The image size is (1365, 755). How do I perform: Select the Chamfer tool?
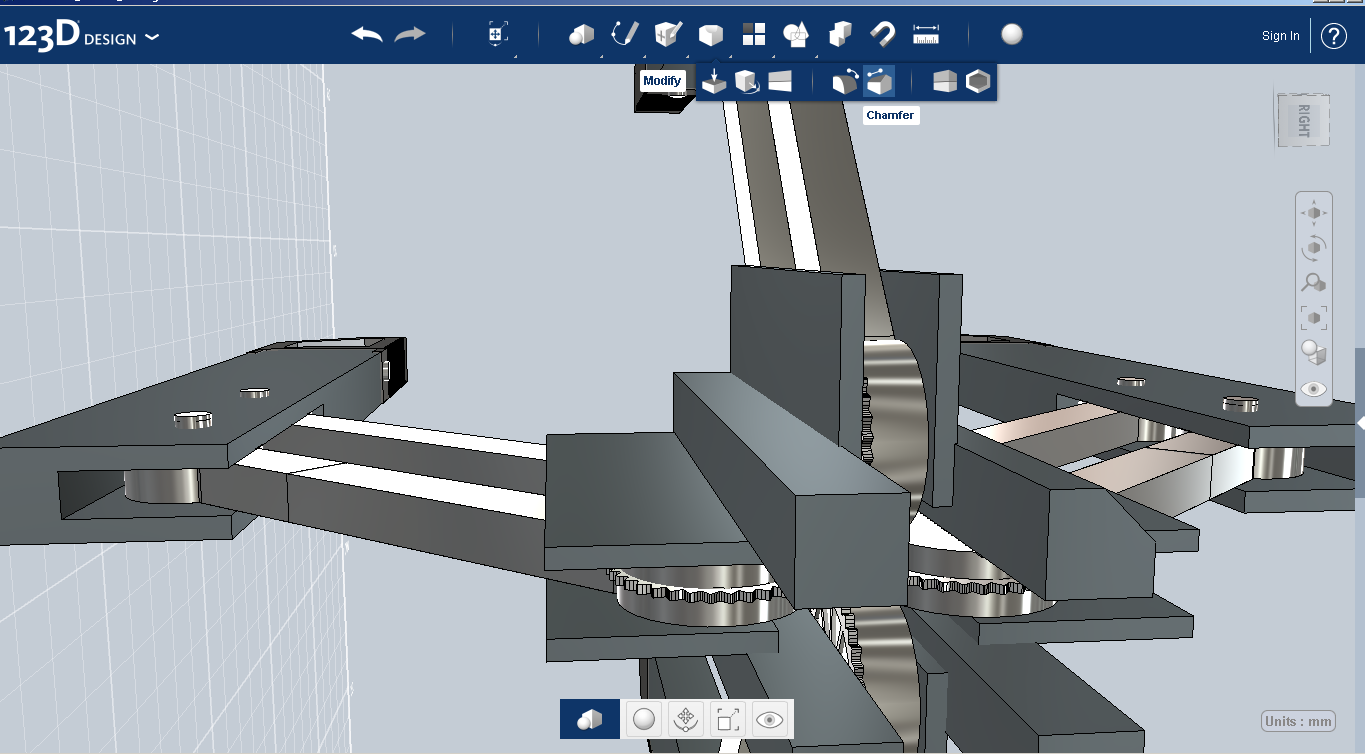click(878, 81)
